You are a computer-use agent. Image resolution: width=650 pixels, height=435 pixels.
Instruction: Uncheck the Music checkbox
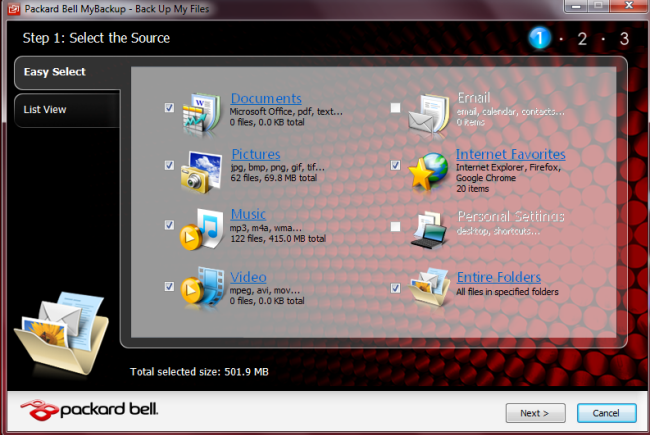click(169, 225)
